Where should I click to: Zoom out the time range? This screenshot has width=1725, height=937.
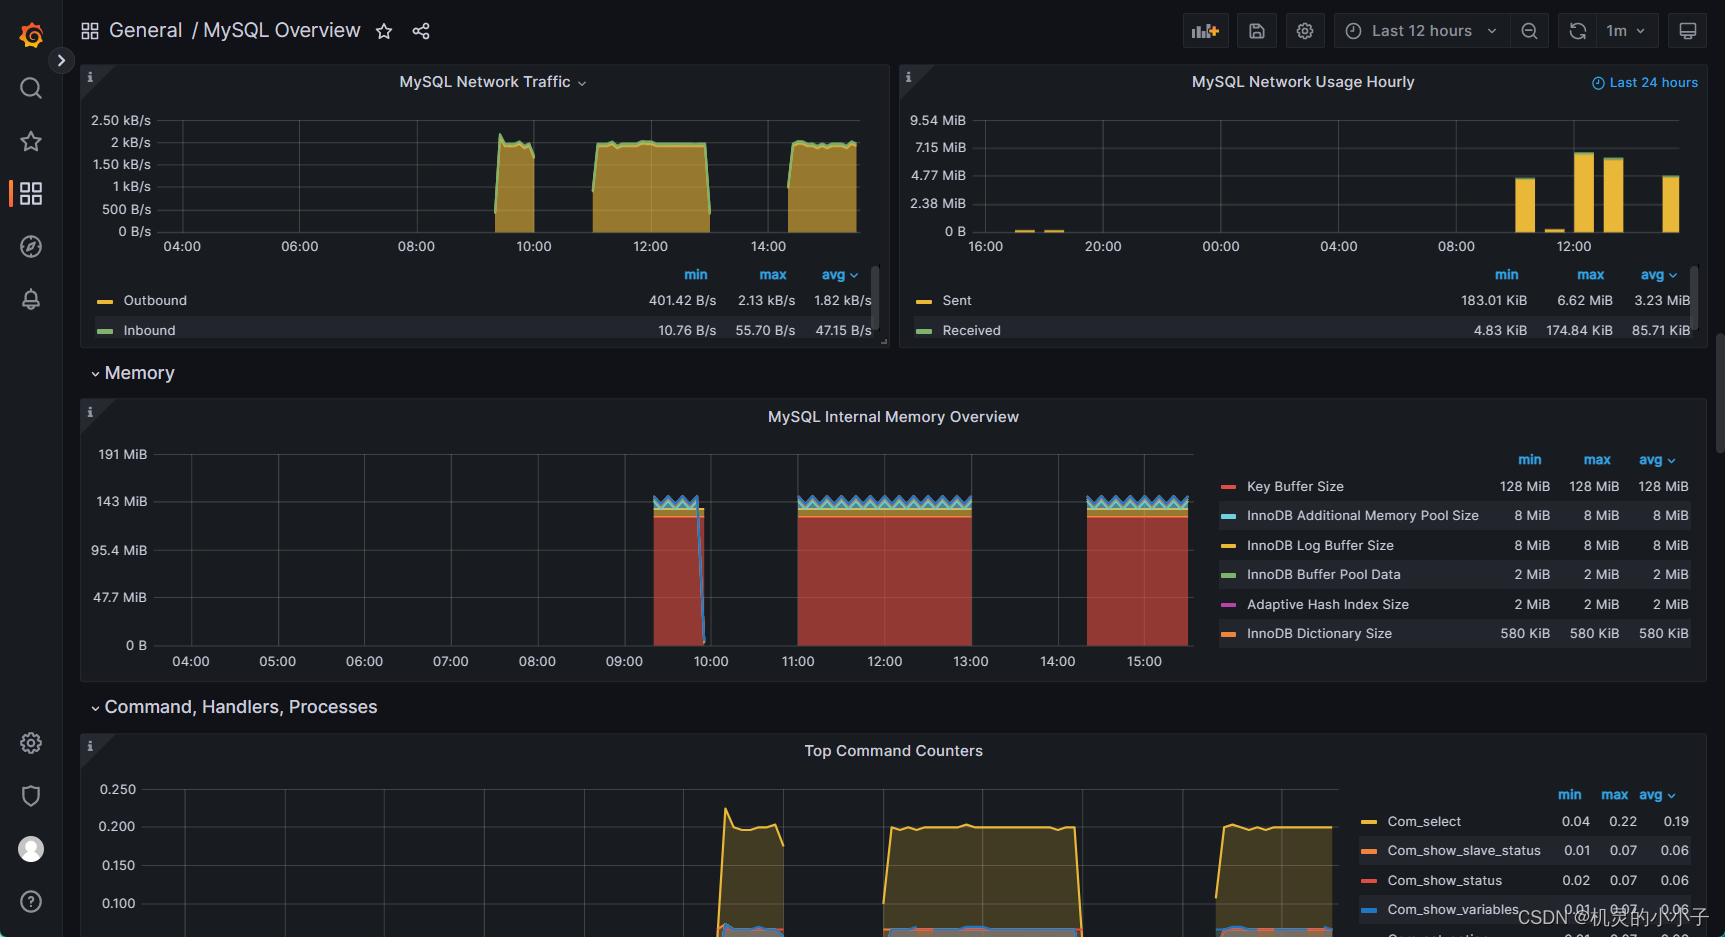click(1529, 31)
